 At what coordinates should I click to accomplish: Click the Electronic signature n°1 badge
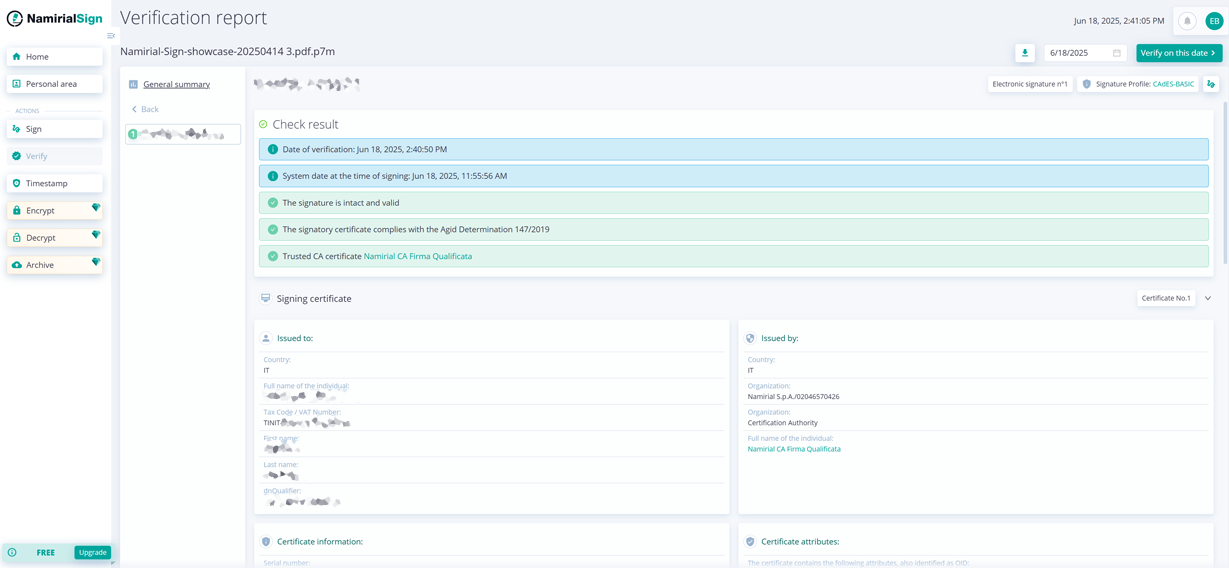point(1030,84)
